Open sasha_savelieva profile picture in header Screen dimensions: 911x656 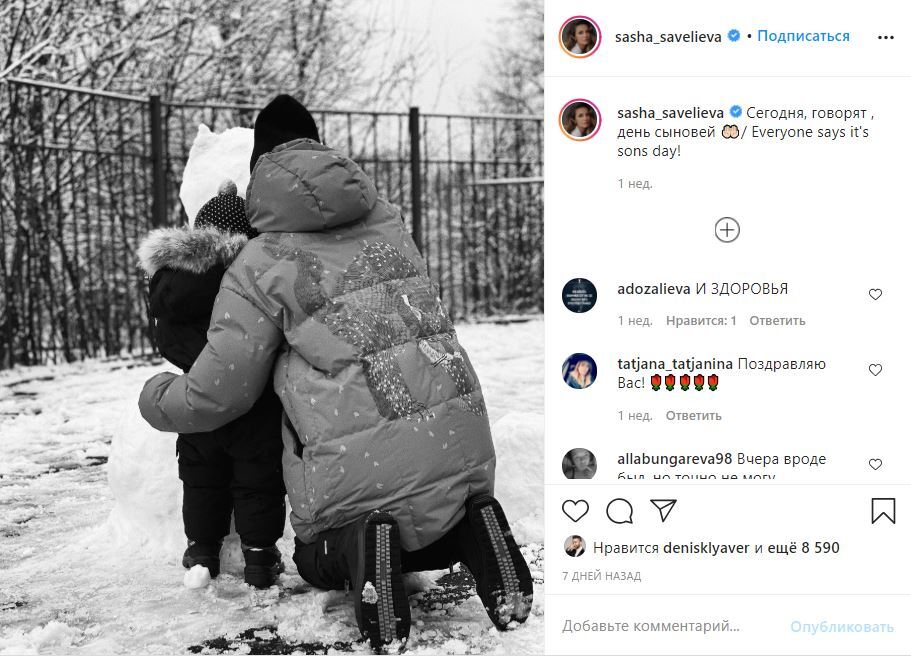(580, 37)
